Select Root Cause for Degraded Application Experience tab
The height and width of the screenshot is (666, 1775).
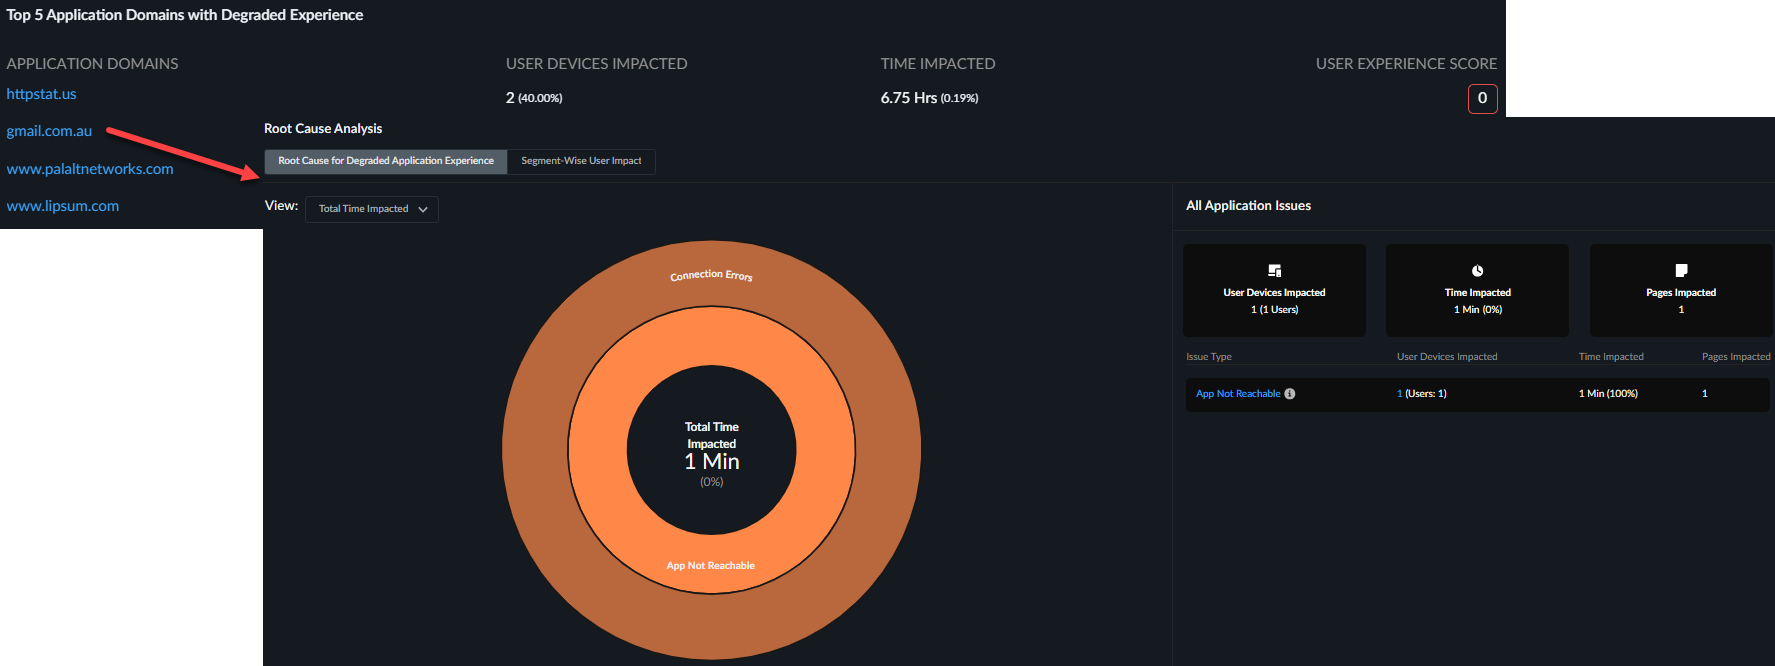coord(386,161)
